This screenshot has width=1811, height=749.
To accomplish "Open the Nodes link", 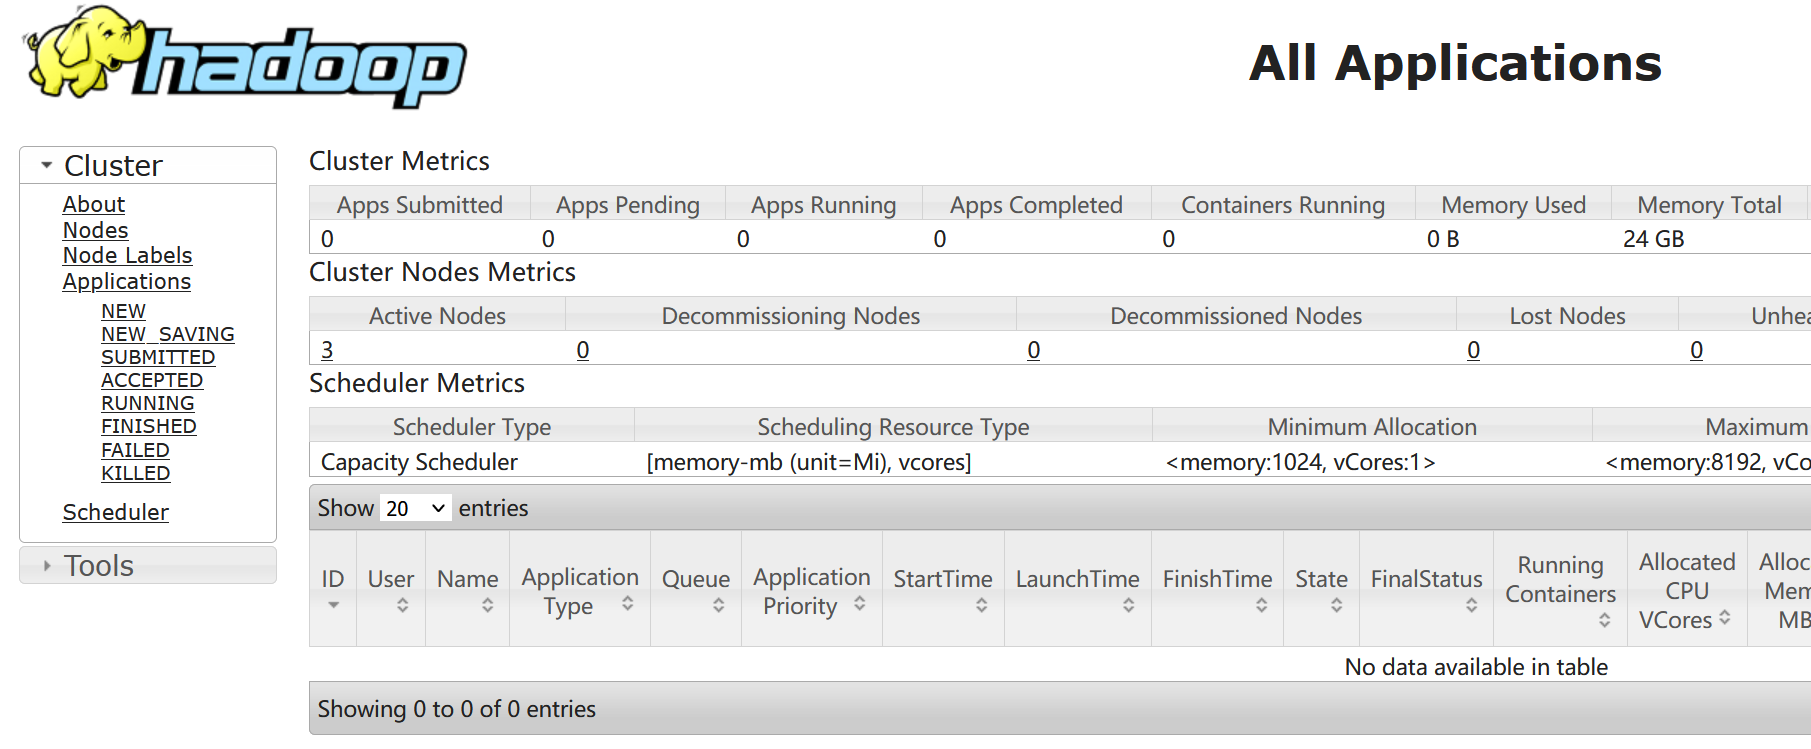I will [95, 230].
